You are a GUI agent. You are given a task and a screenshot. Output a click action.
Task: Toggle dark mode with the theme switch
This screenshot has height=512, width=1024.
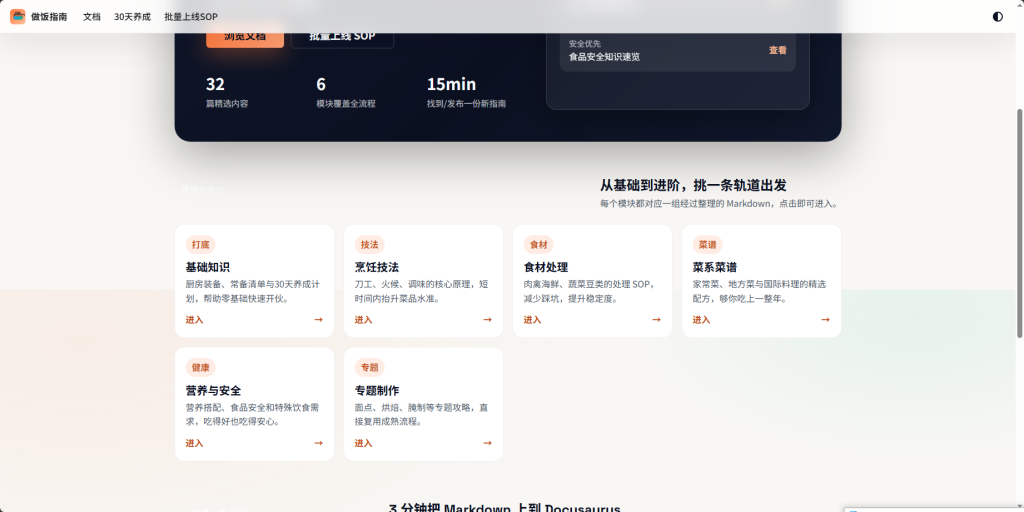(997, 16)
